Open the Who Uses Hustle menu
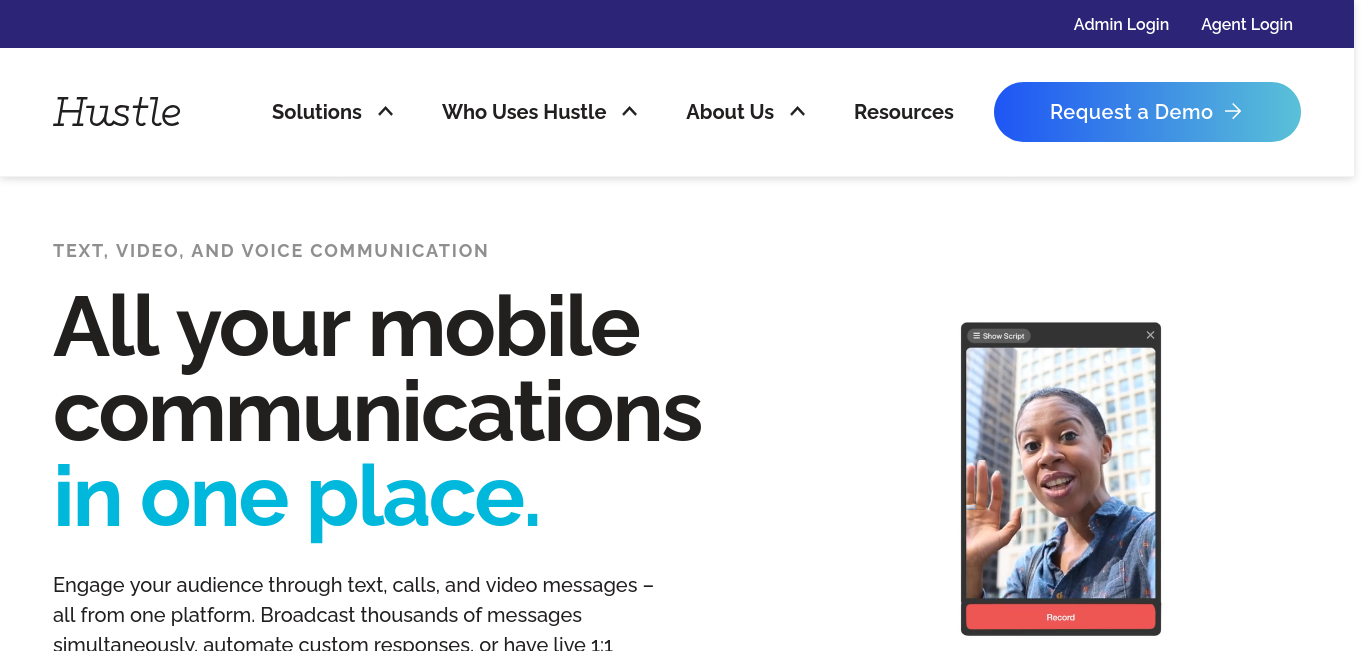Screen dimensions: 1366x651 click(524, 112)
